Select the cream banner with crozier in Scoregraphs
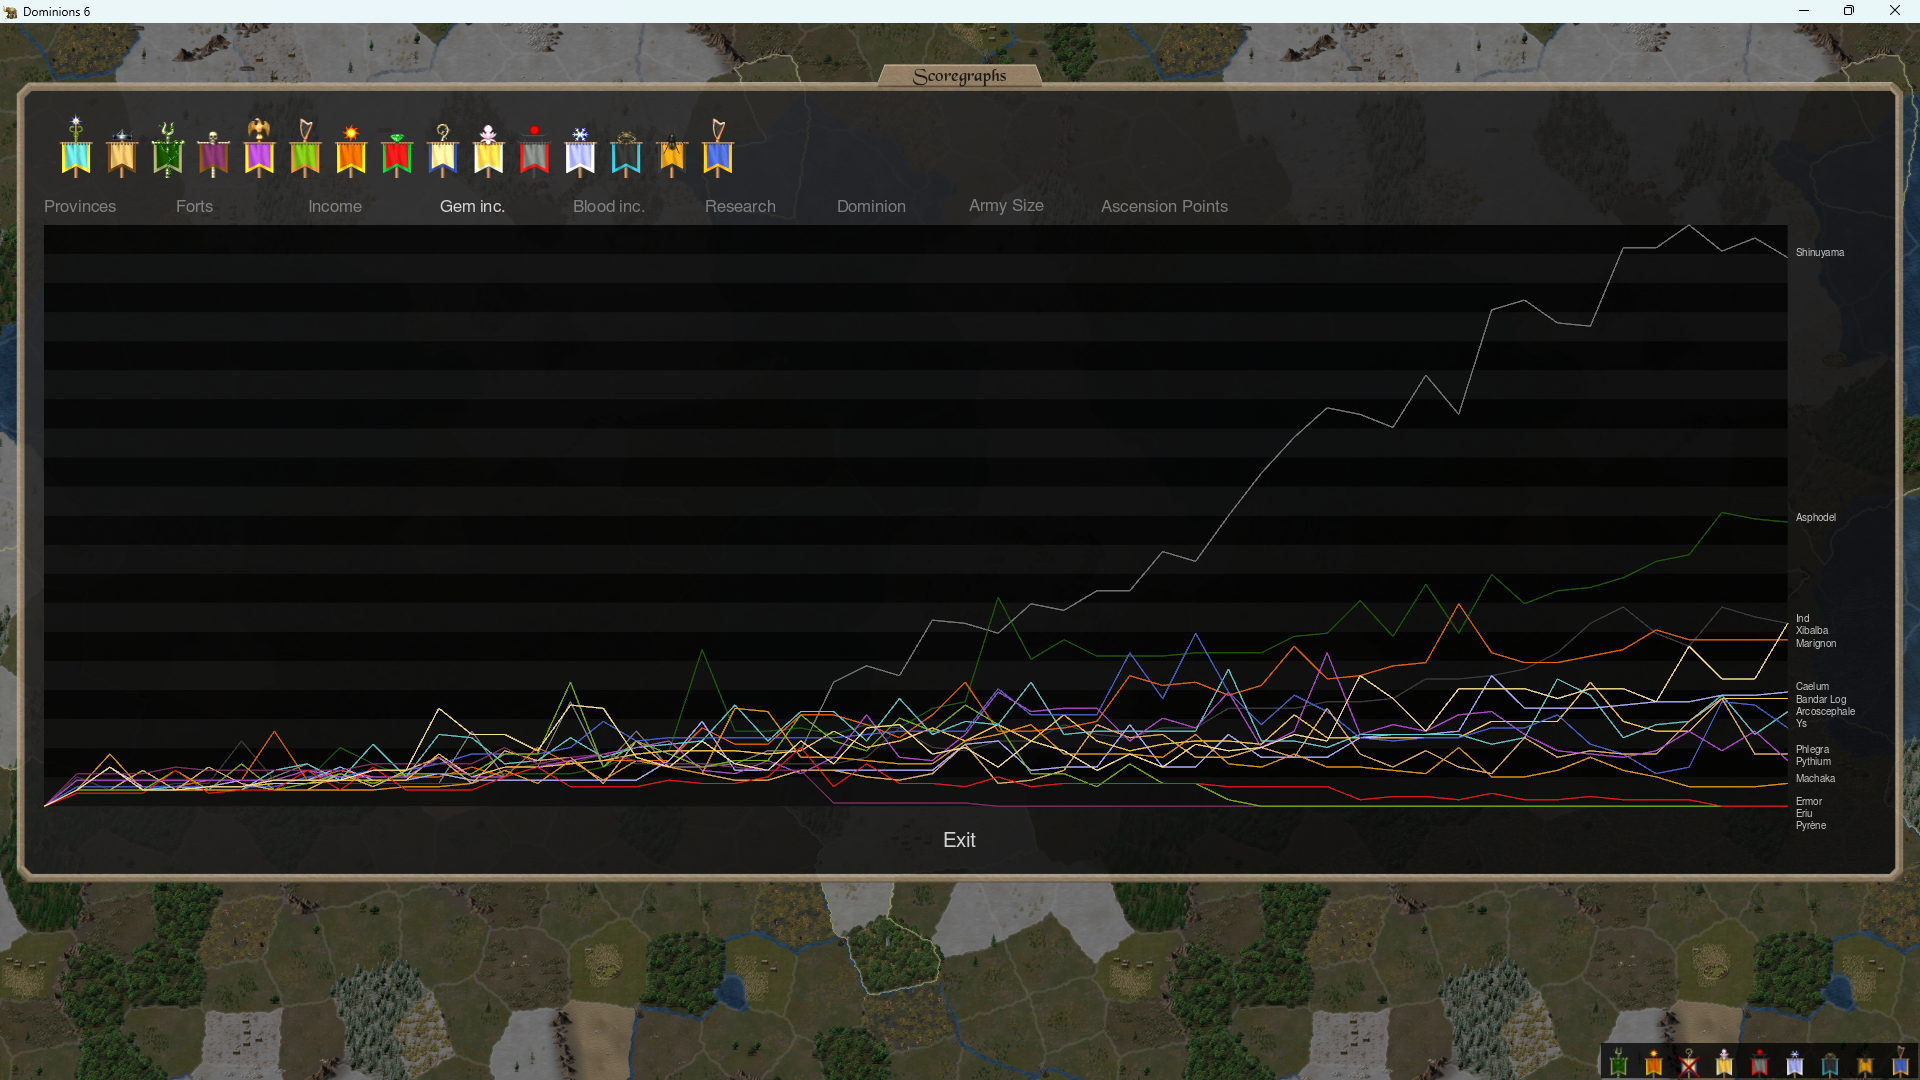This screenshot has width=1920, height=1080. point(443,151)
